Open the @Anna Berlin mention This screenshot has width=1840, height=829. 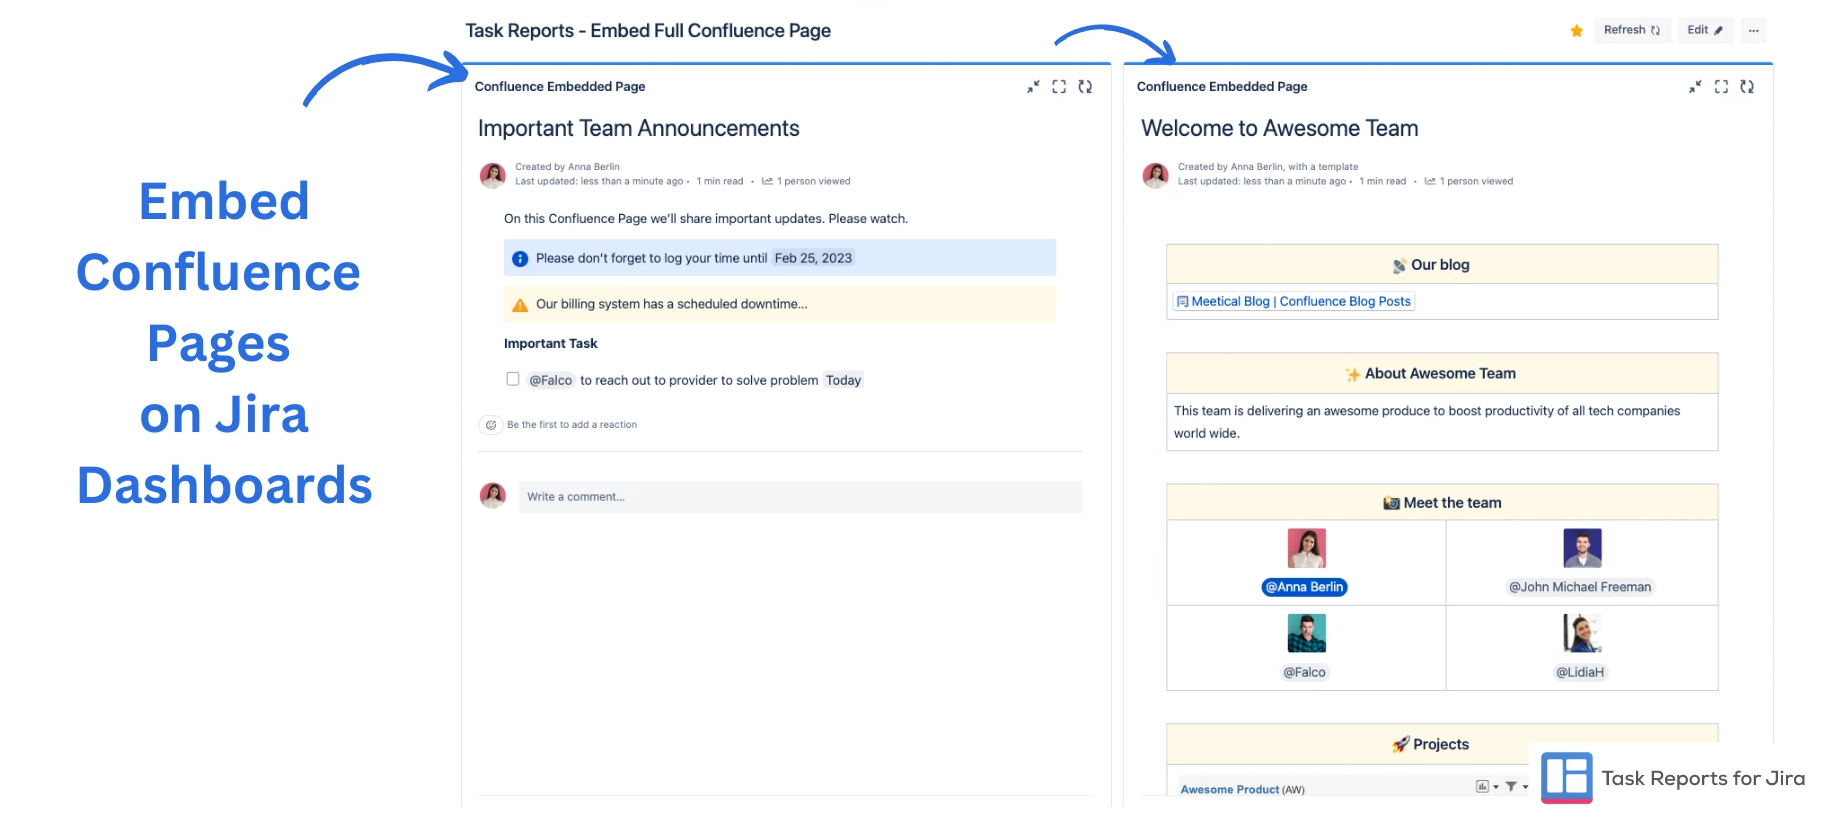pyautogui.click(x=1305, y=587)
